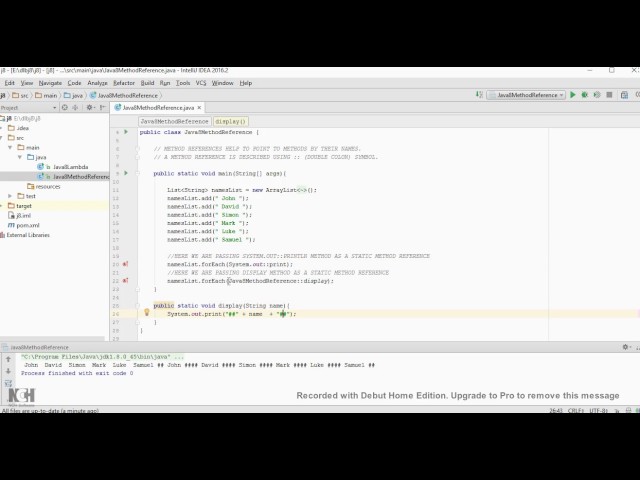Open the run configuration JavaMethodReference dropdown

tap(527, 95)
